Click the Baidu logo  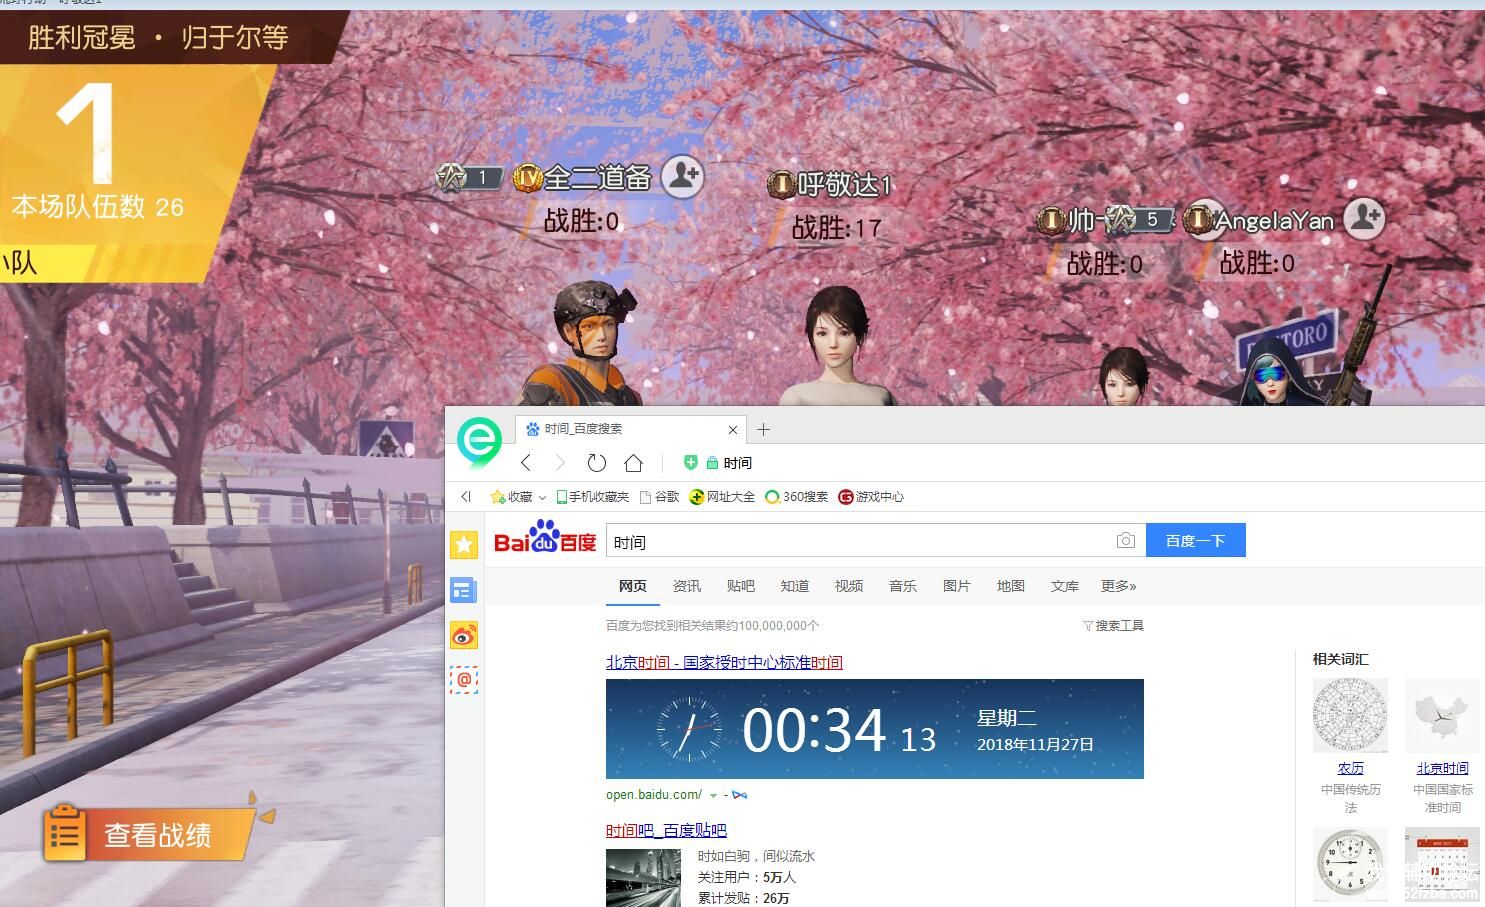[x=545, y=538]
